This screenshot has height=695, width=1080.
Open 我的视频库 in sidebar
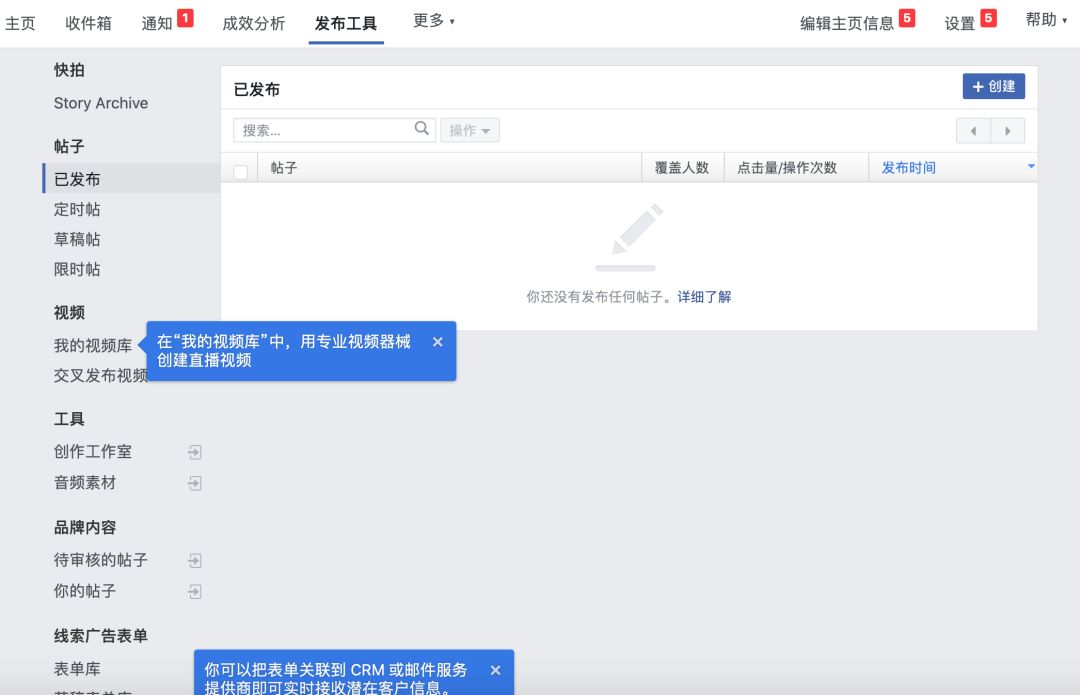pyautogui.click(x=93, y=346)
